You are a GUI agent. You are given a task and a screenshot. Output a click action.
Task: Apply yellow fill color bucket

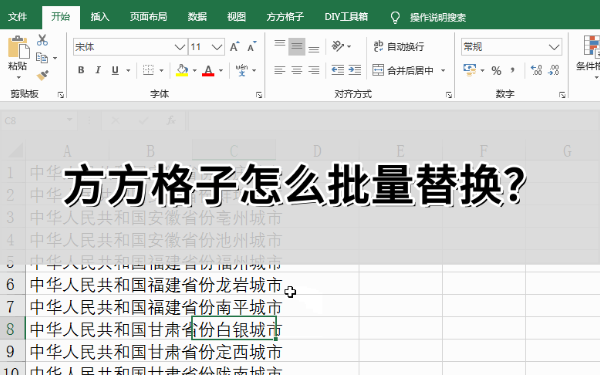(x=182, y=70)
